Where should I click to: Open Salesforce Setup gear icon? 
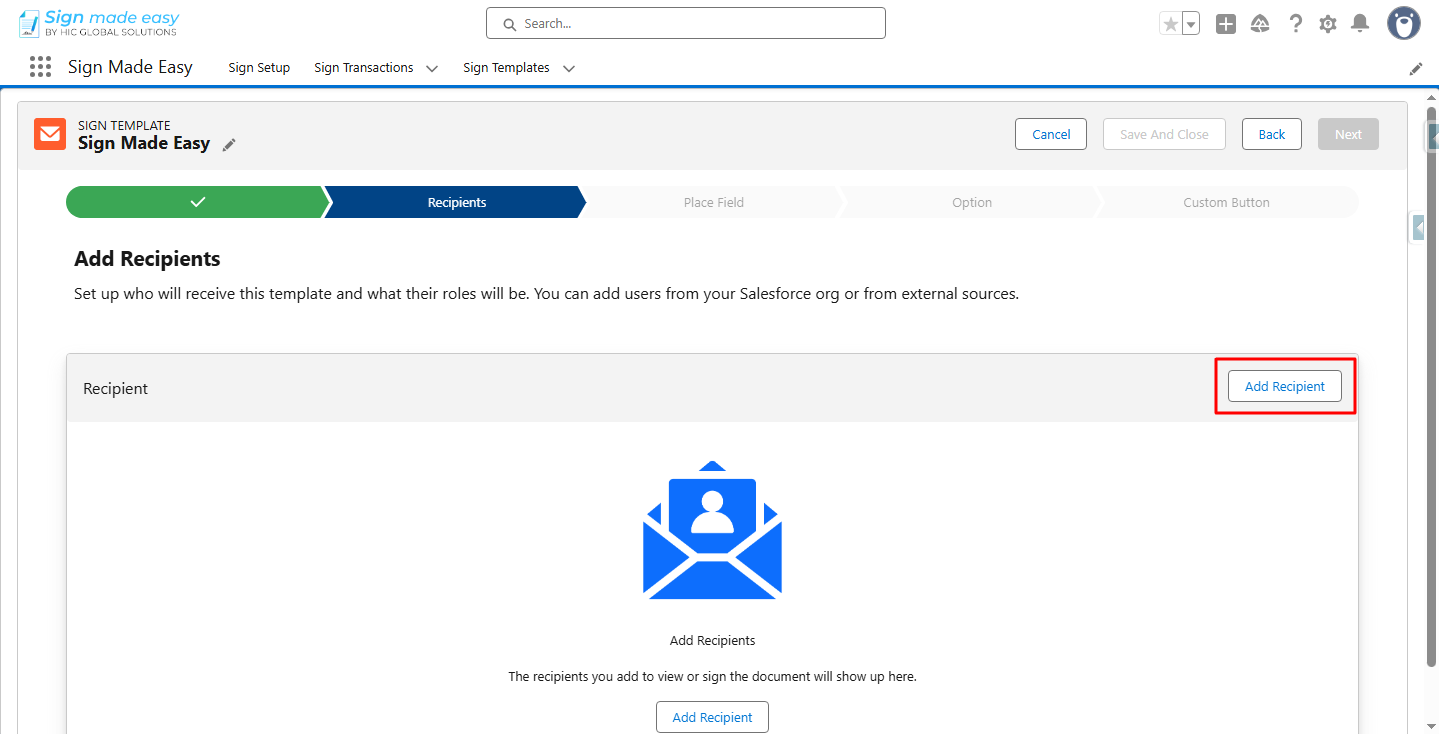point(1327,22)
